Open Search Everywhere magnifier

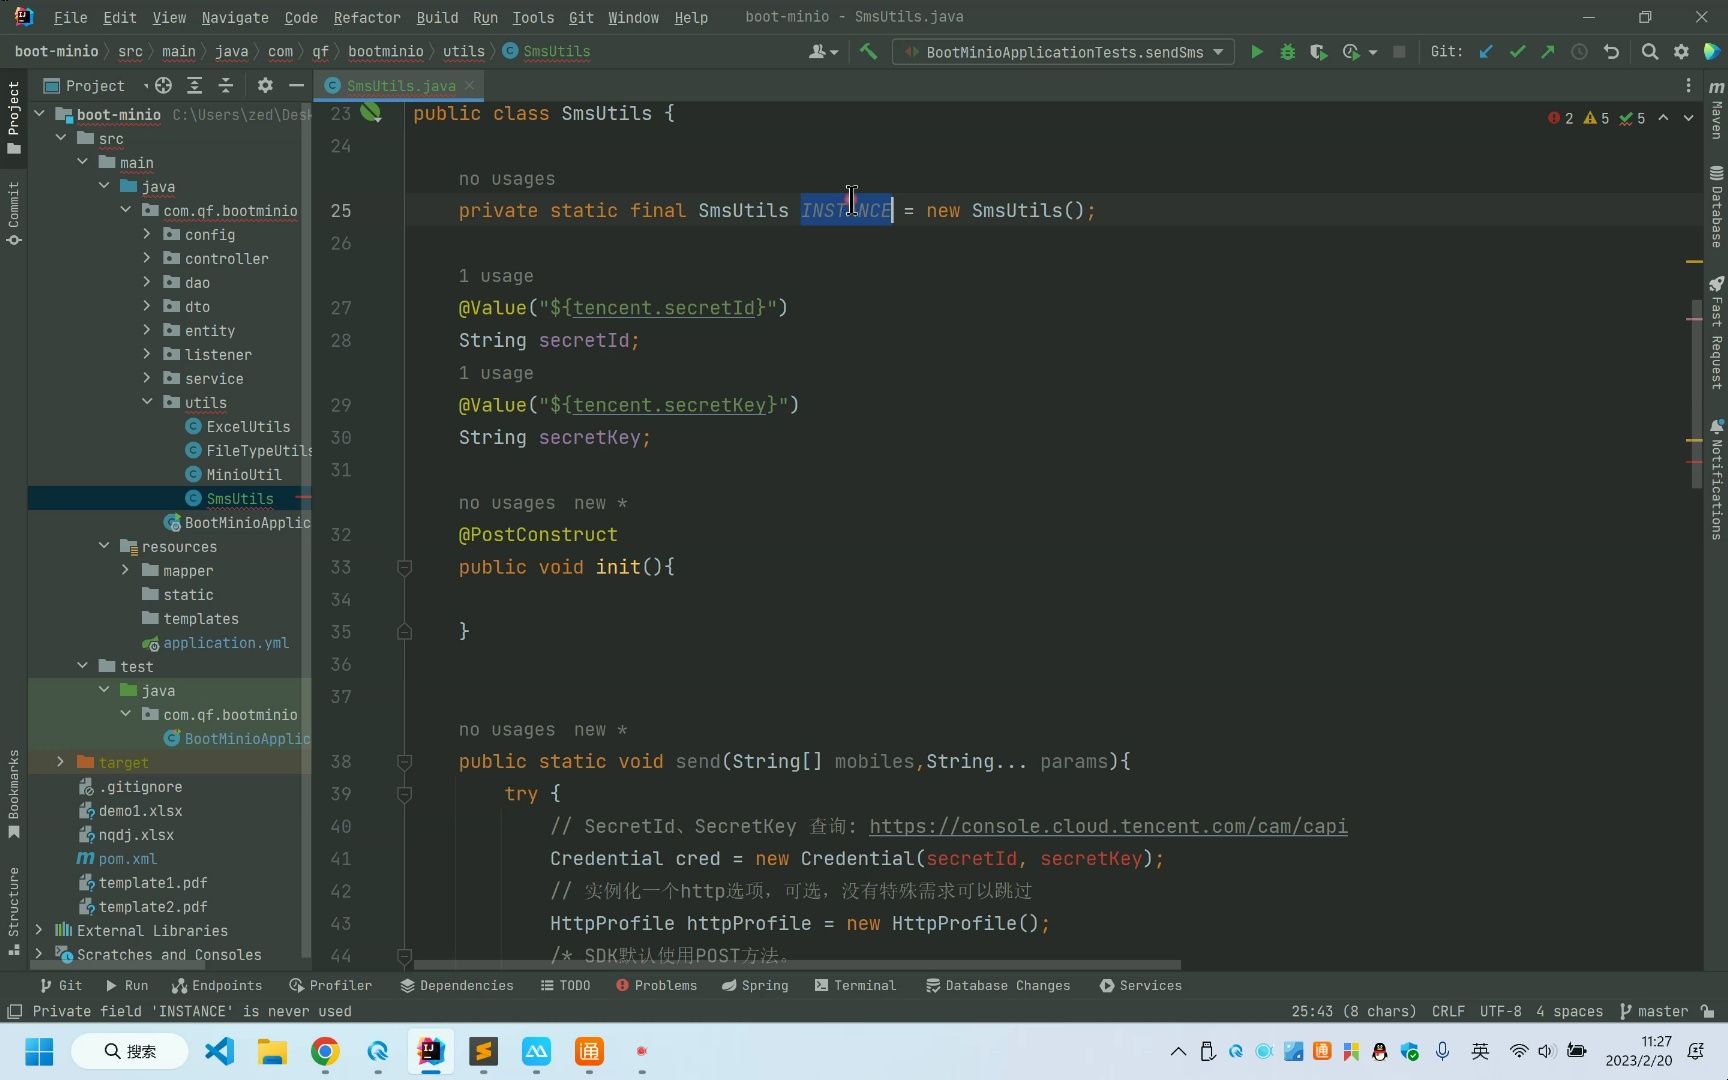pyautogui.click(x=1650, y=52)
